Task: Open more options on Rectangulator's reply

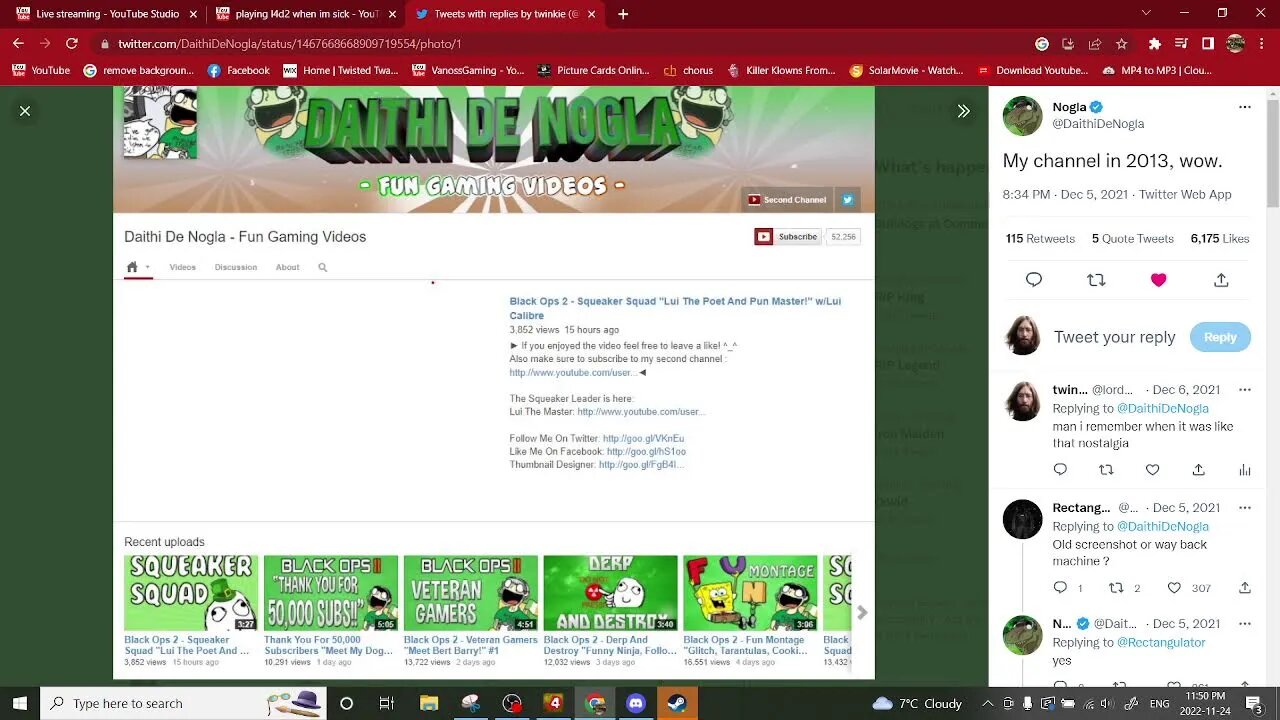Action: pyautogui.click(x=1244, y=508)
